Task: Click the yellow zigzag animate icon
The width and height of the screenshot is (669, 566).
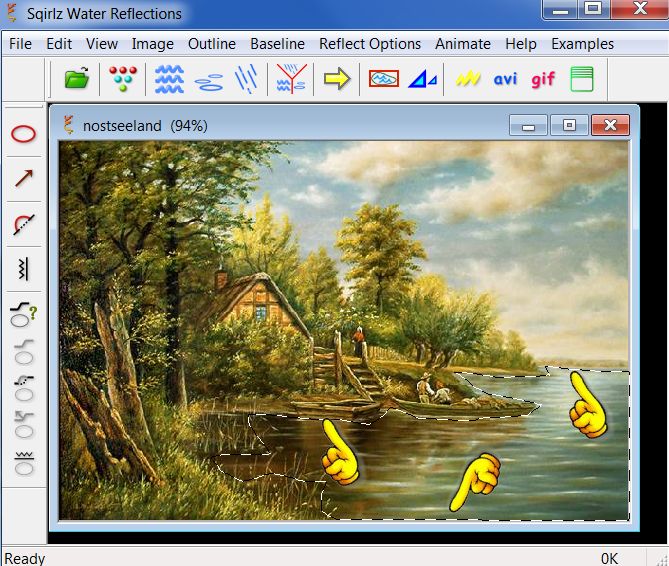Action: pos(468,79)
